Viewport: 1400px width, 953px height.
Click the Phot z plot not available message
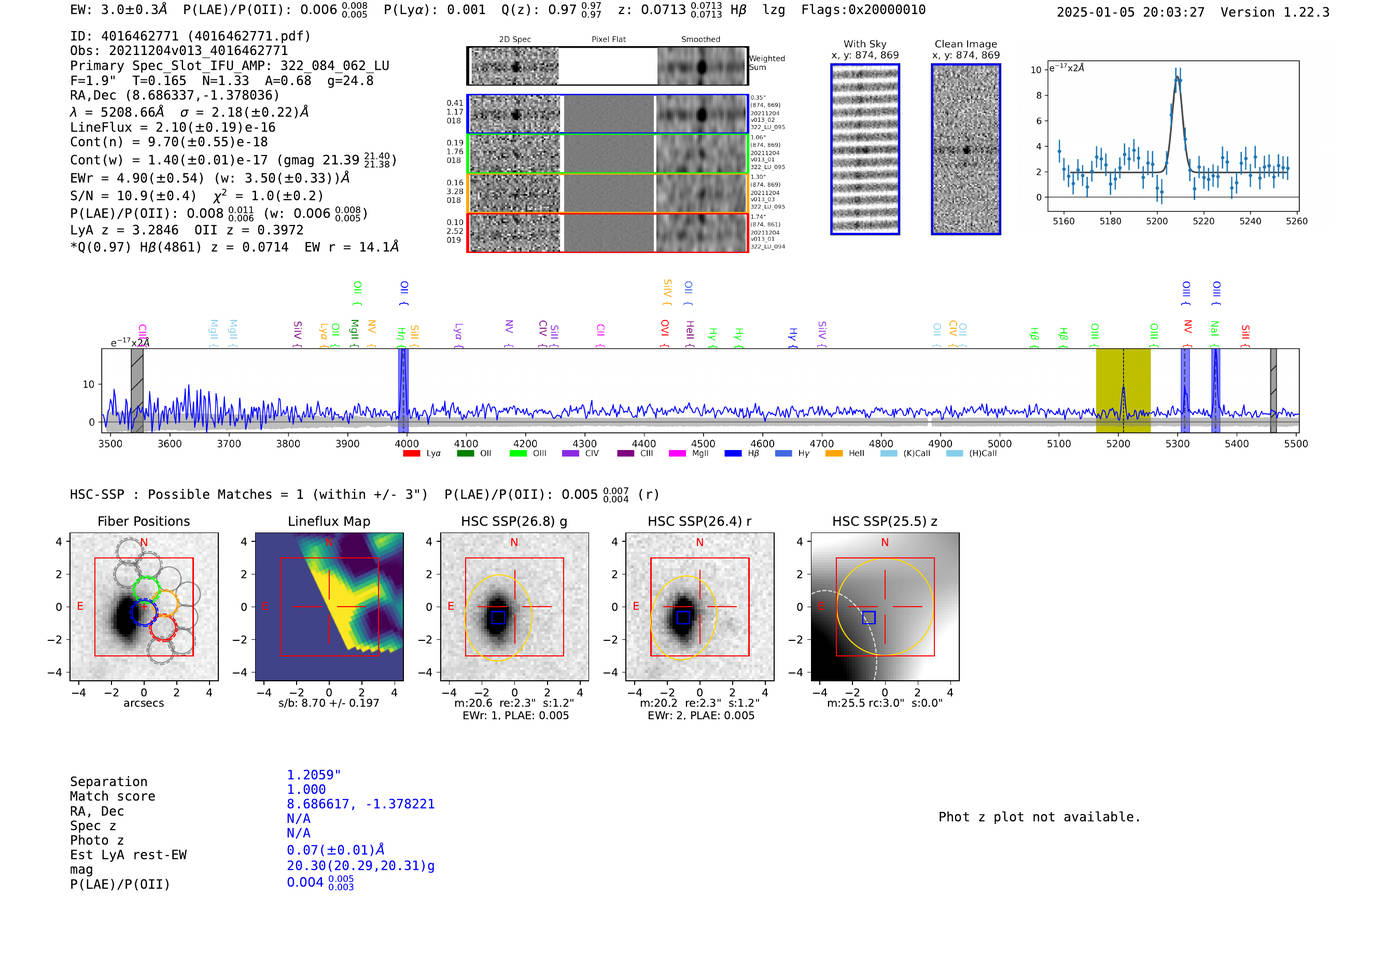point(1040,817)
